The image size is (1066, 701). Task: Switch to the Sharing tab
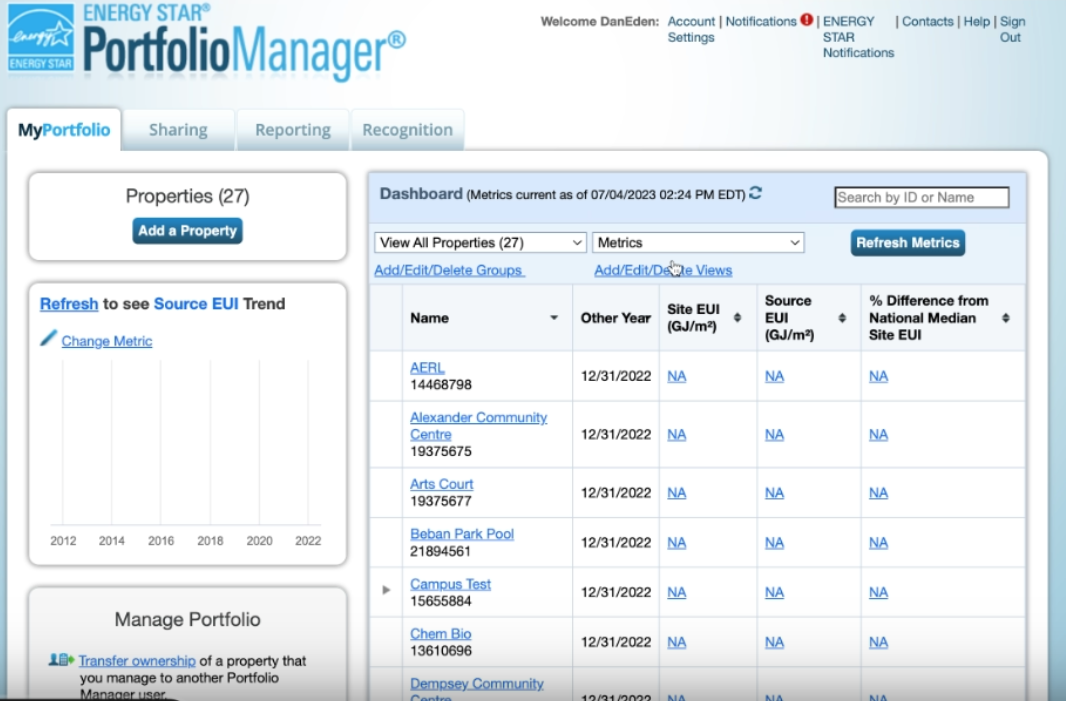[178, 130]
